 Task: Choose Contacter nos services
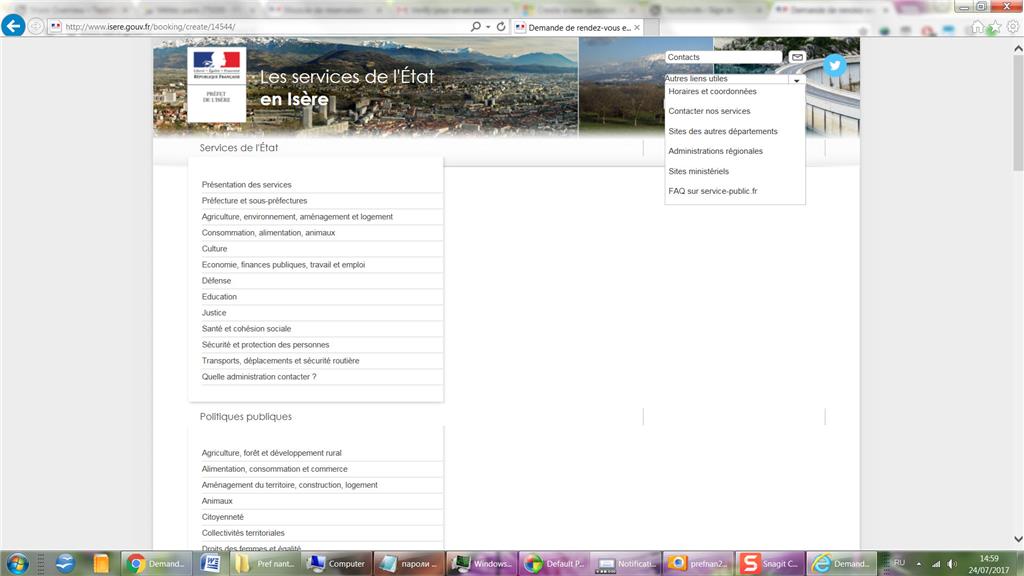pos(709,111)
